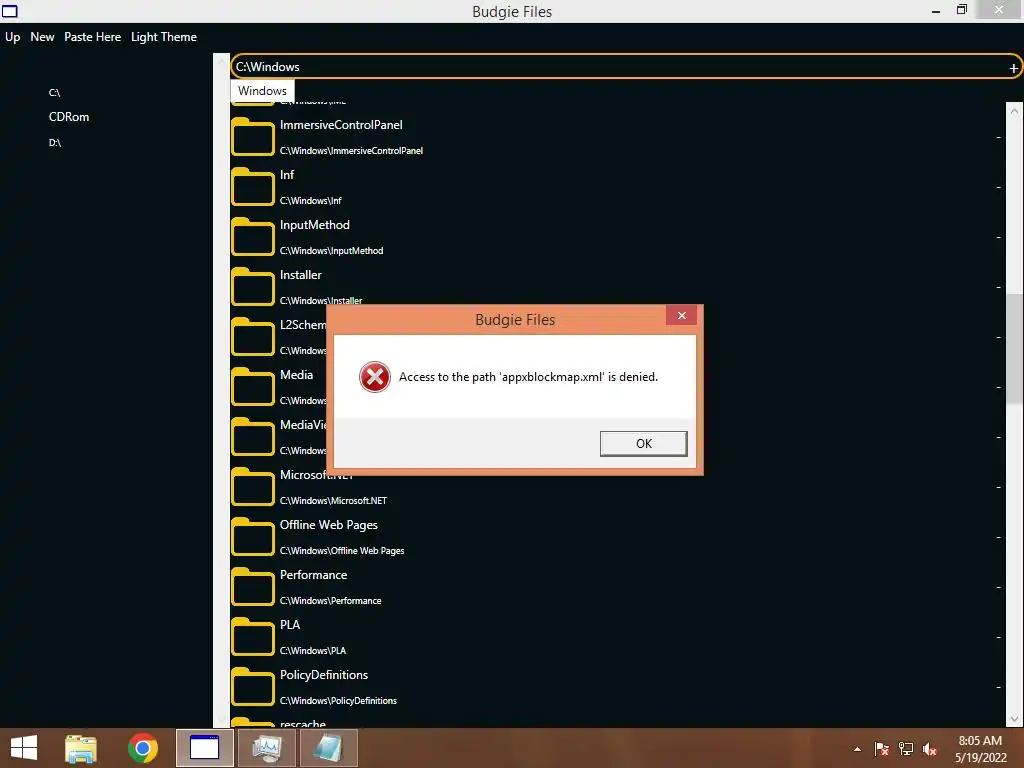Open the PolicyDefinitions folder icon
The width and height of the screenshot is (1024, 768).
(x=253, y=686)
